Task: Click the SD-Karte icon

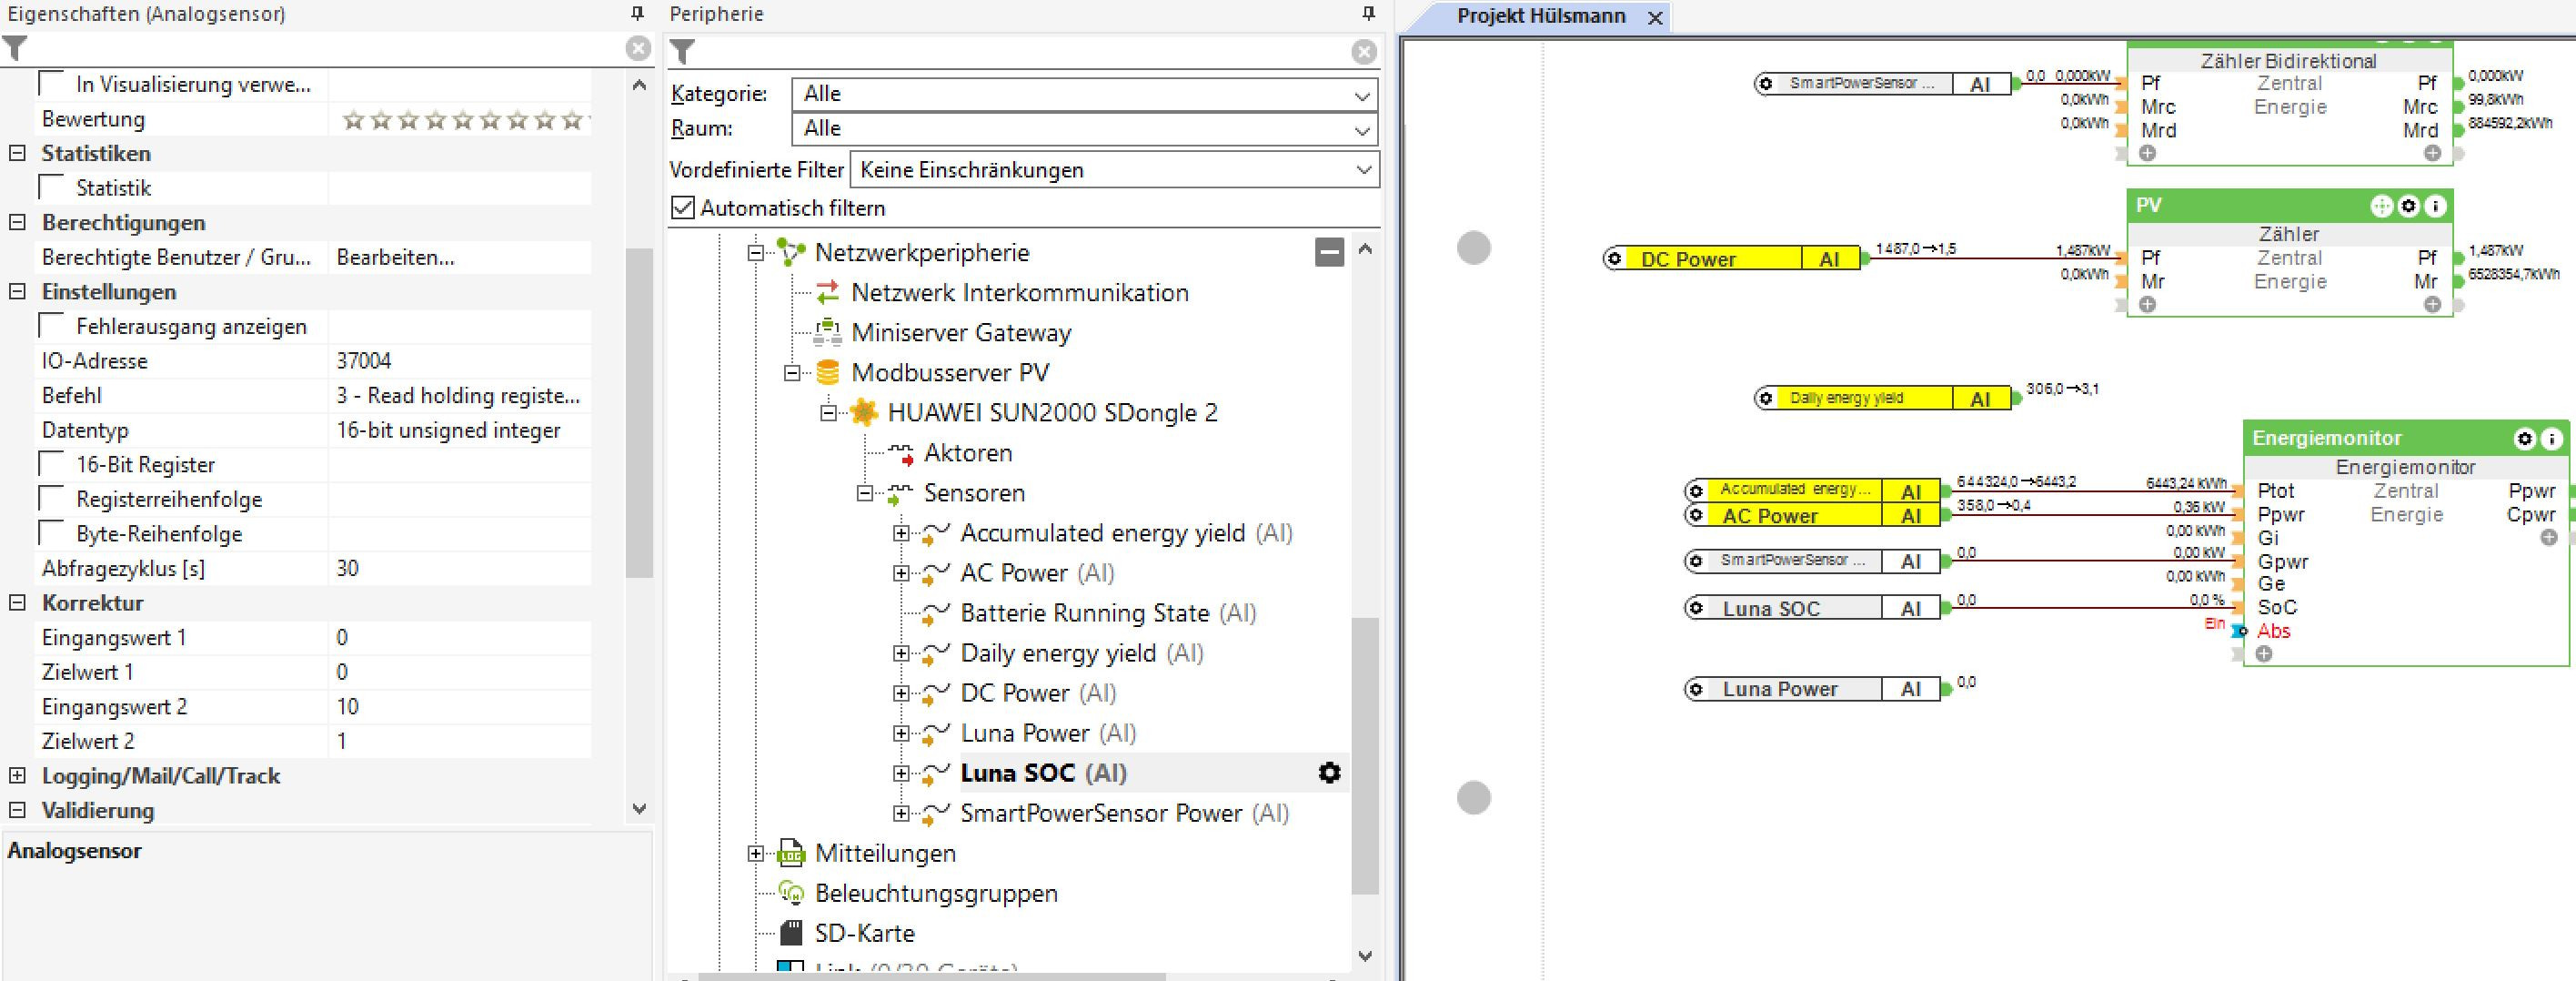Action: 791,933
